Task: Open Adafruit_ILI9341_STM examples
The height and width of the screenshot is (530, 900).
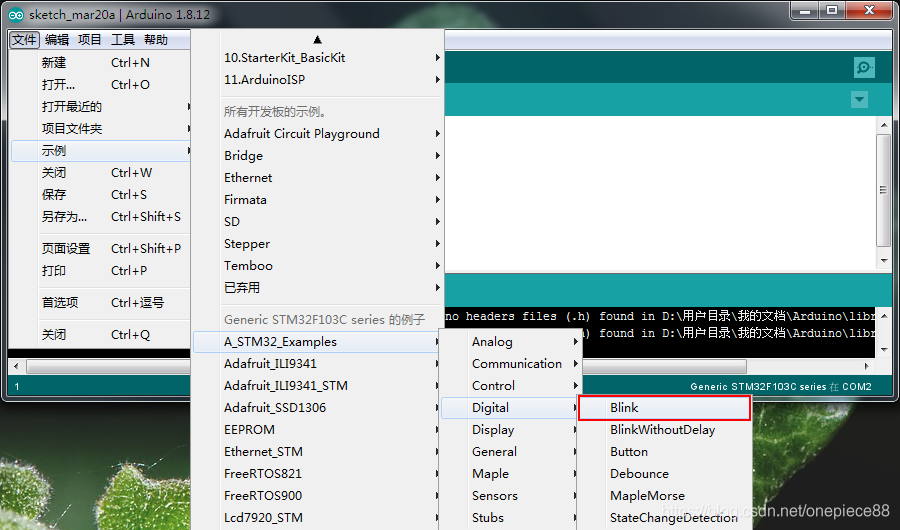Action: point(317,386)
